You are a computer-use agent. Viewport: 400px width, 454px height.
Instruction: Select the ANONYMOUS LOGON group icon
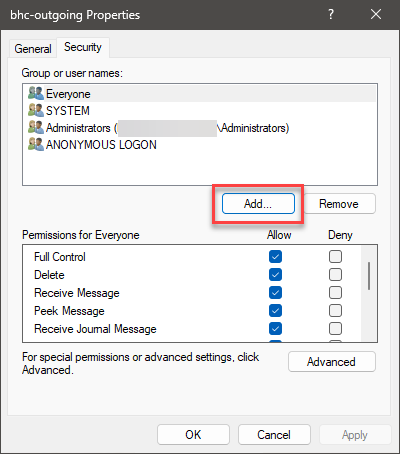click(x=36, y=144)
